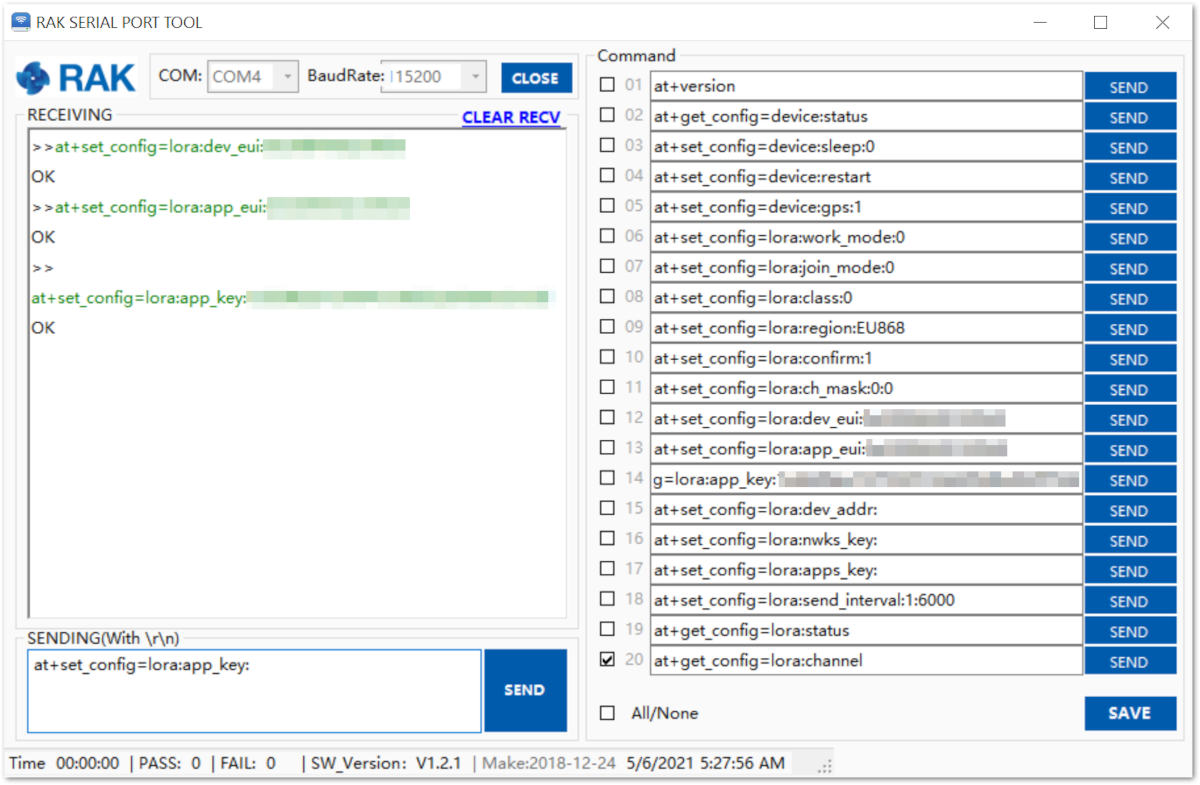Click the SAVE button
Viewport: 1200px width, 785px height.
click(1129, 713)
